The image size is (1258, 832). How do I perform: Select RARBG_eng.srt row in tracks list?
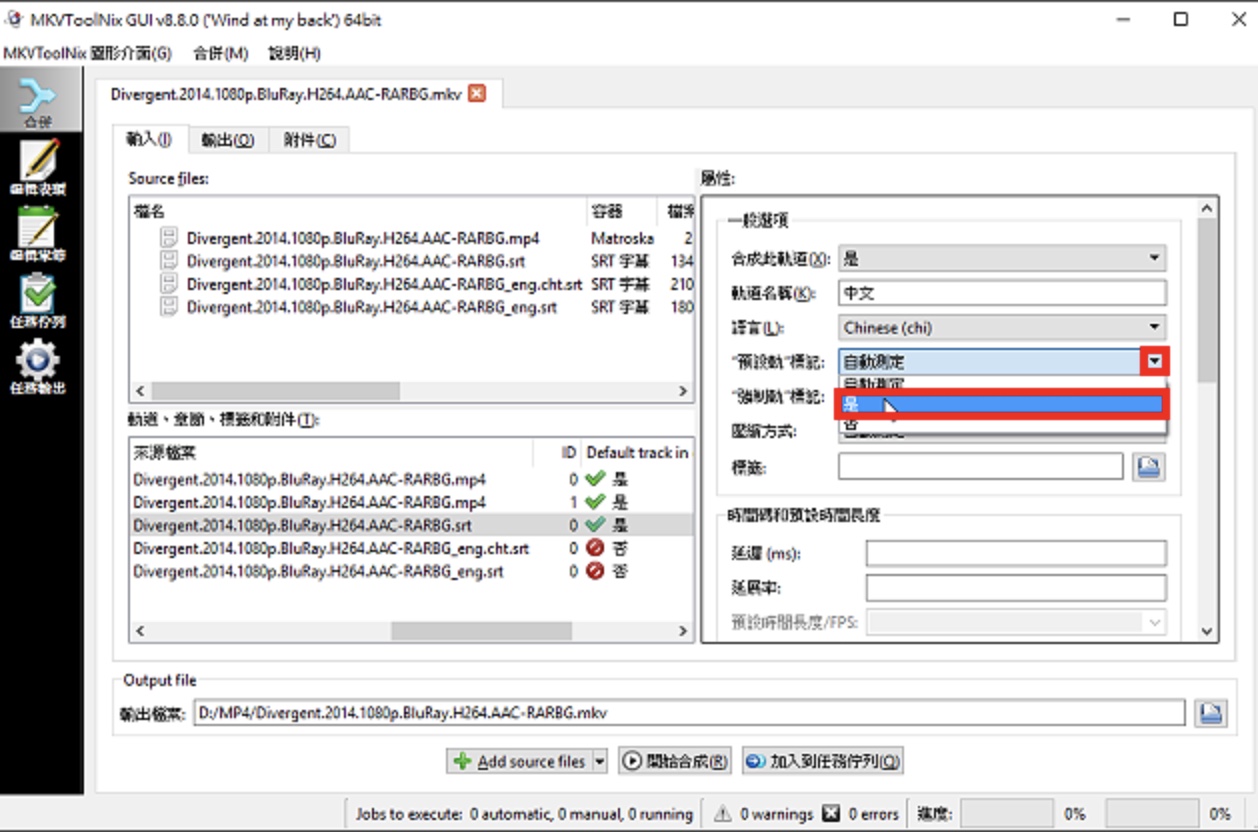pos(412,571)
